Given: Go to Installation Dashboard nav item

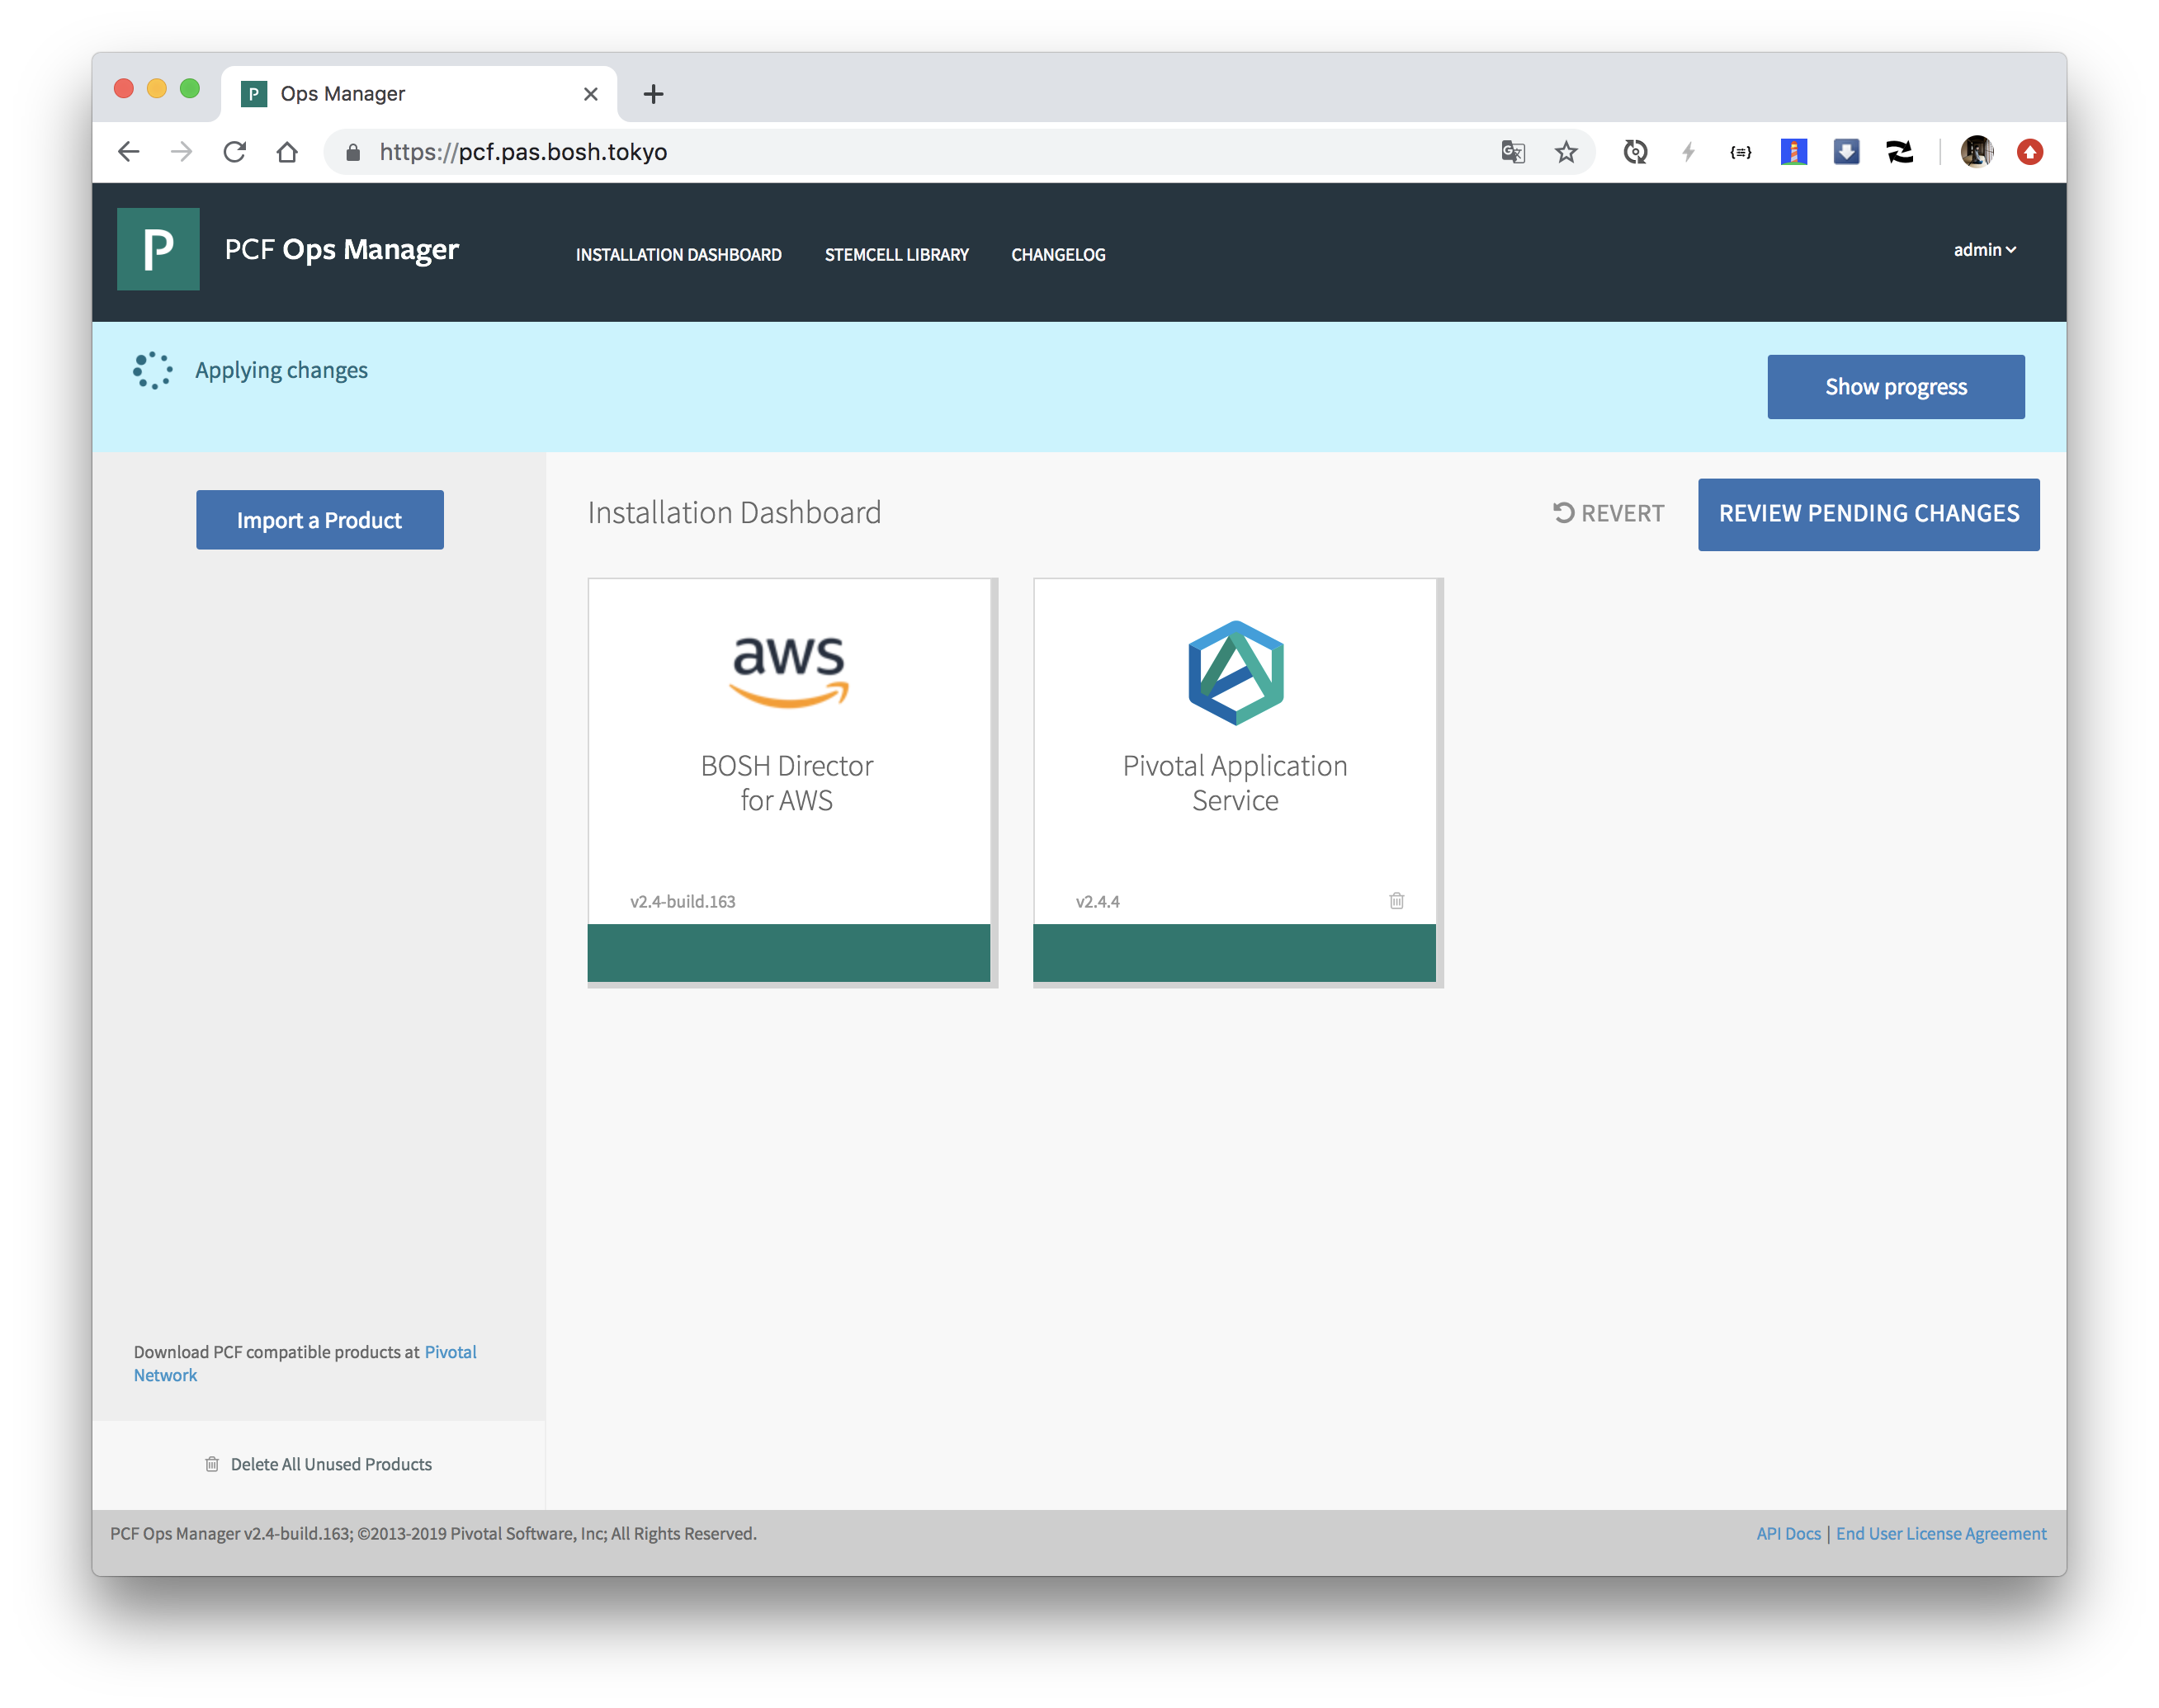Looking at the screenshot, I should point(678,255).
